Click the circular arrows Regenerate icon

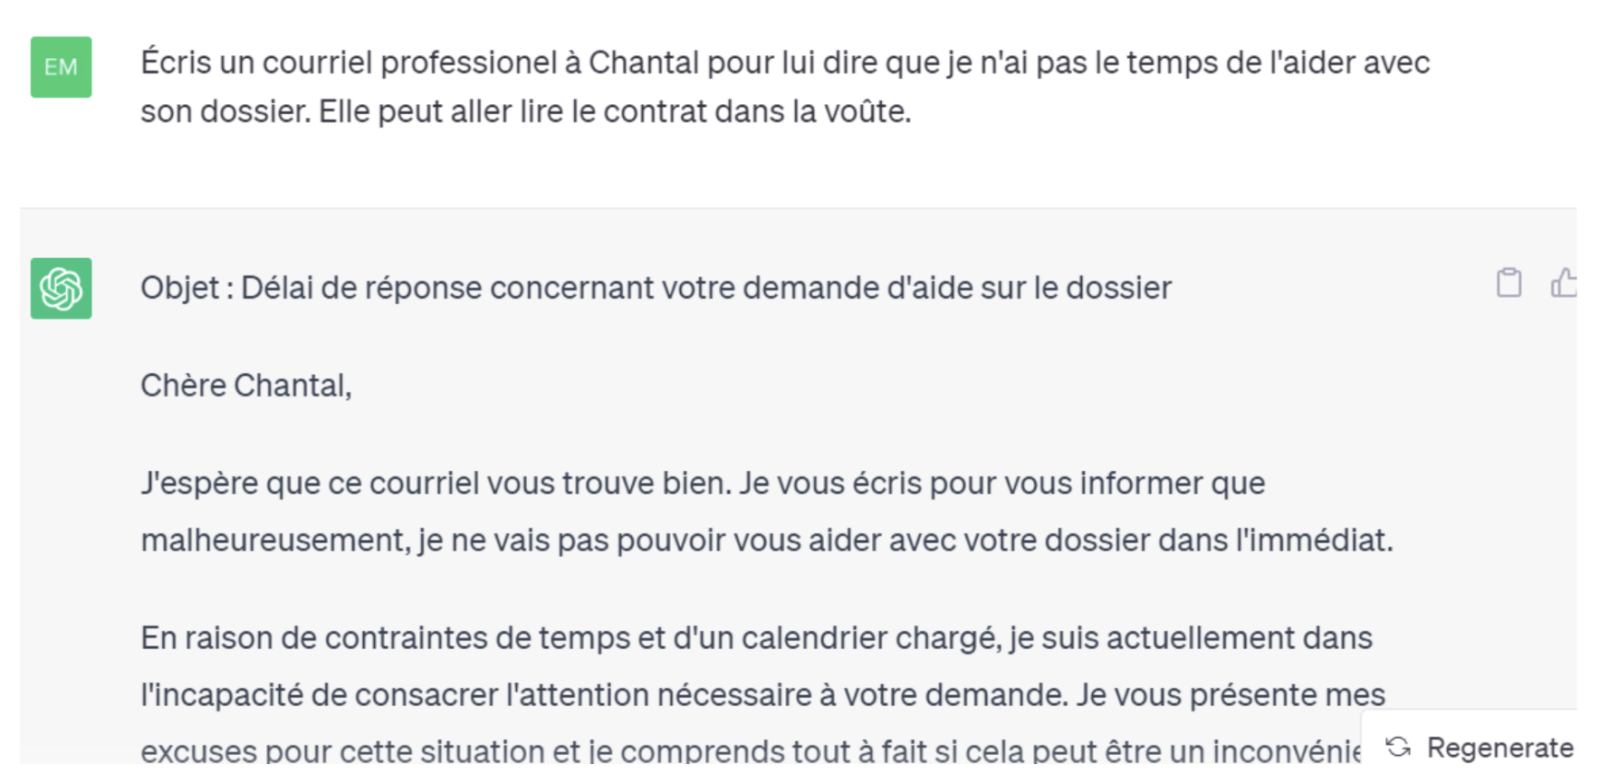pos(1398,746)
